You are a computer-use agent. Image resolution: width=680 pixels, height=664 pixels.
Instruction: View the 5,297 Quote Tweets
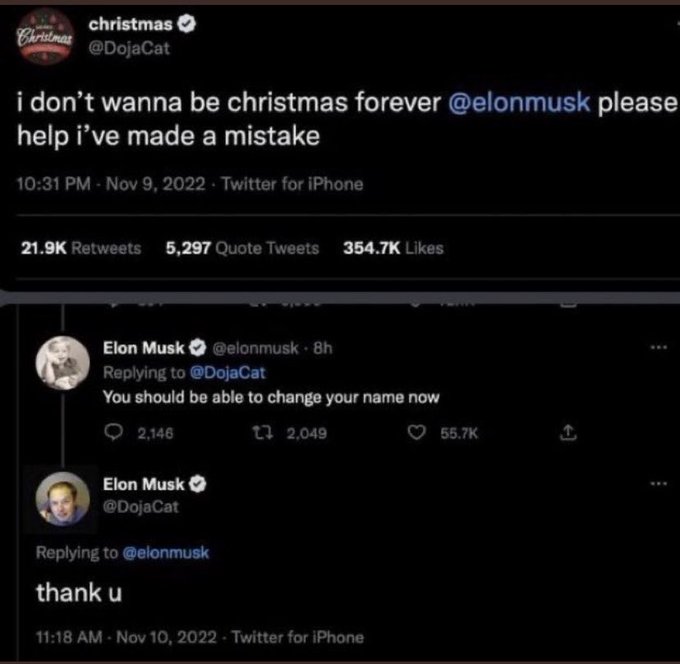(x=242, y=248)
